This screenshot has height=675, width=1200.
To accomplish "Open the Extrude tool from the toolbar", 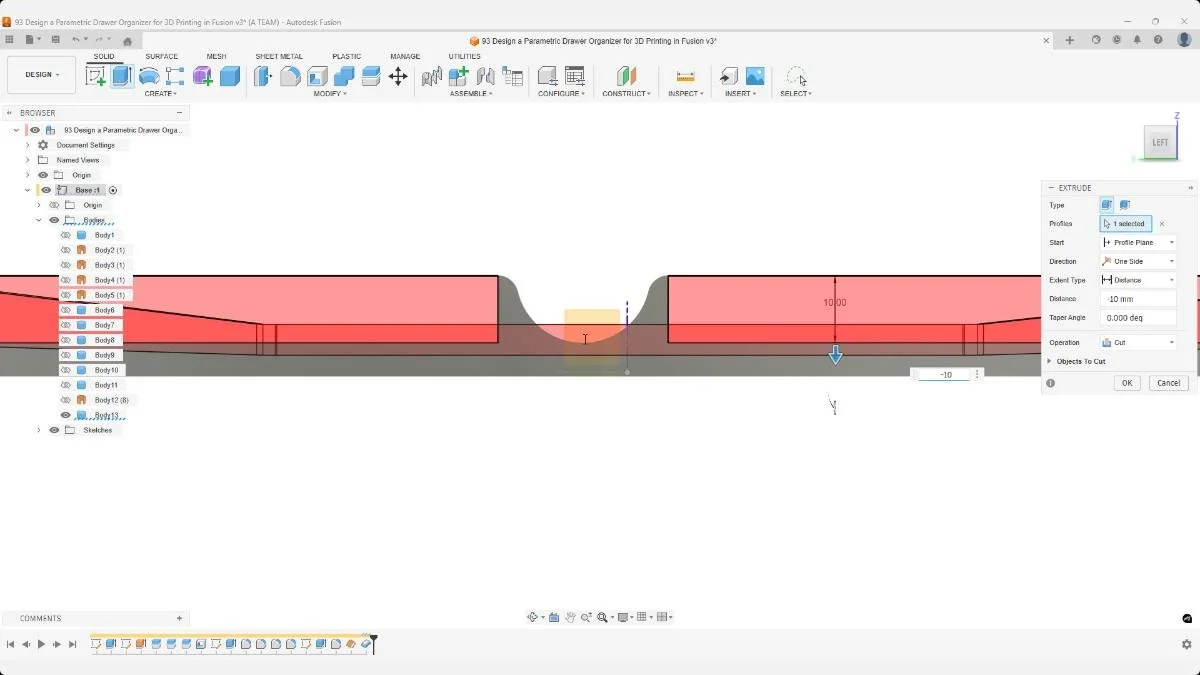I will [x=122, y=75].
